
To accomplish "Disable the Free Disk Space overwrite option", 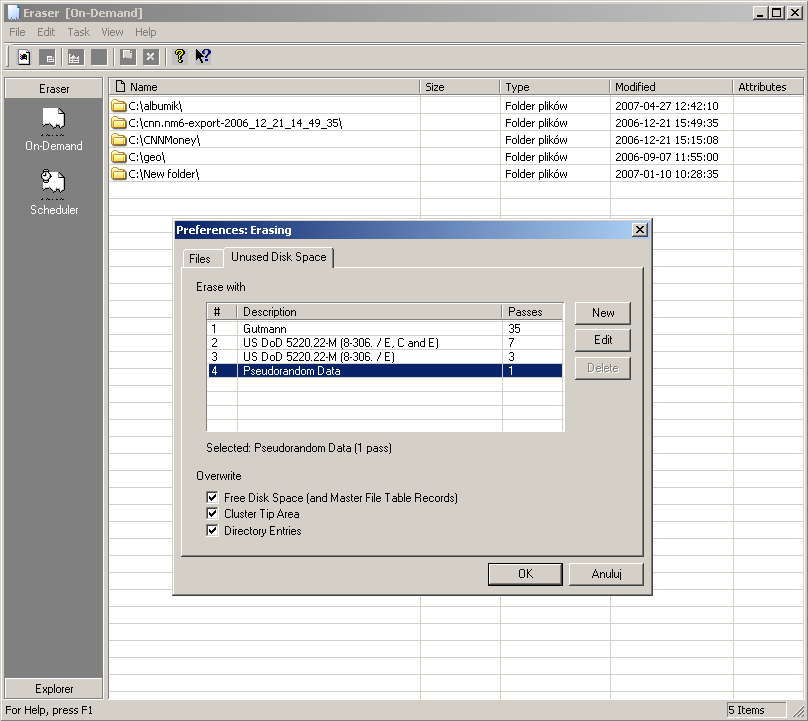I will (x=212, y=497).
